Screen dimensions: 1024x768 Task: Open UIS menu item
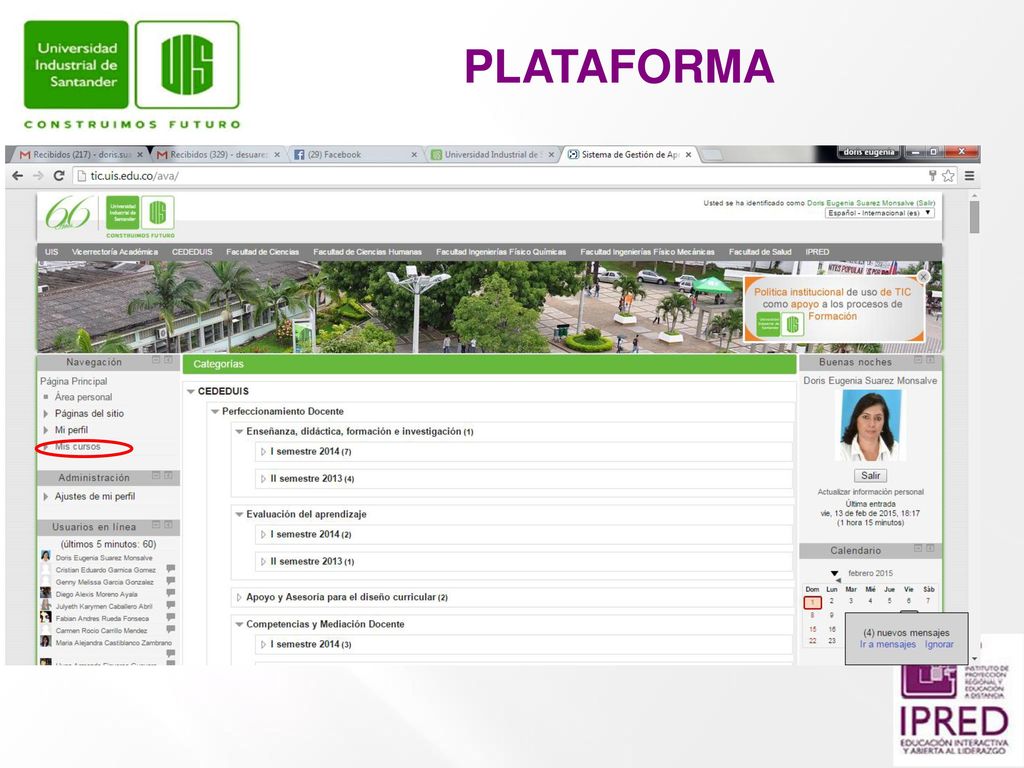pyautogui.click(x=52, y=251)
